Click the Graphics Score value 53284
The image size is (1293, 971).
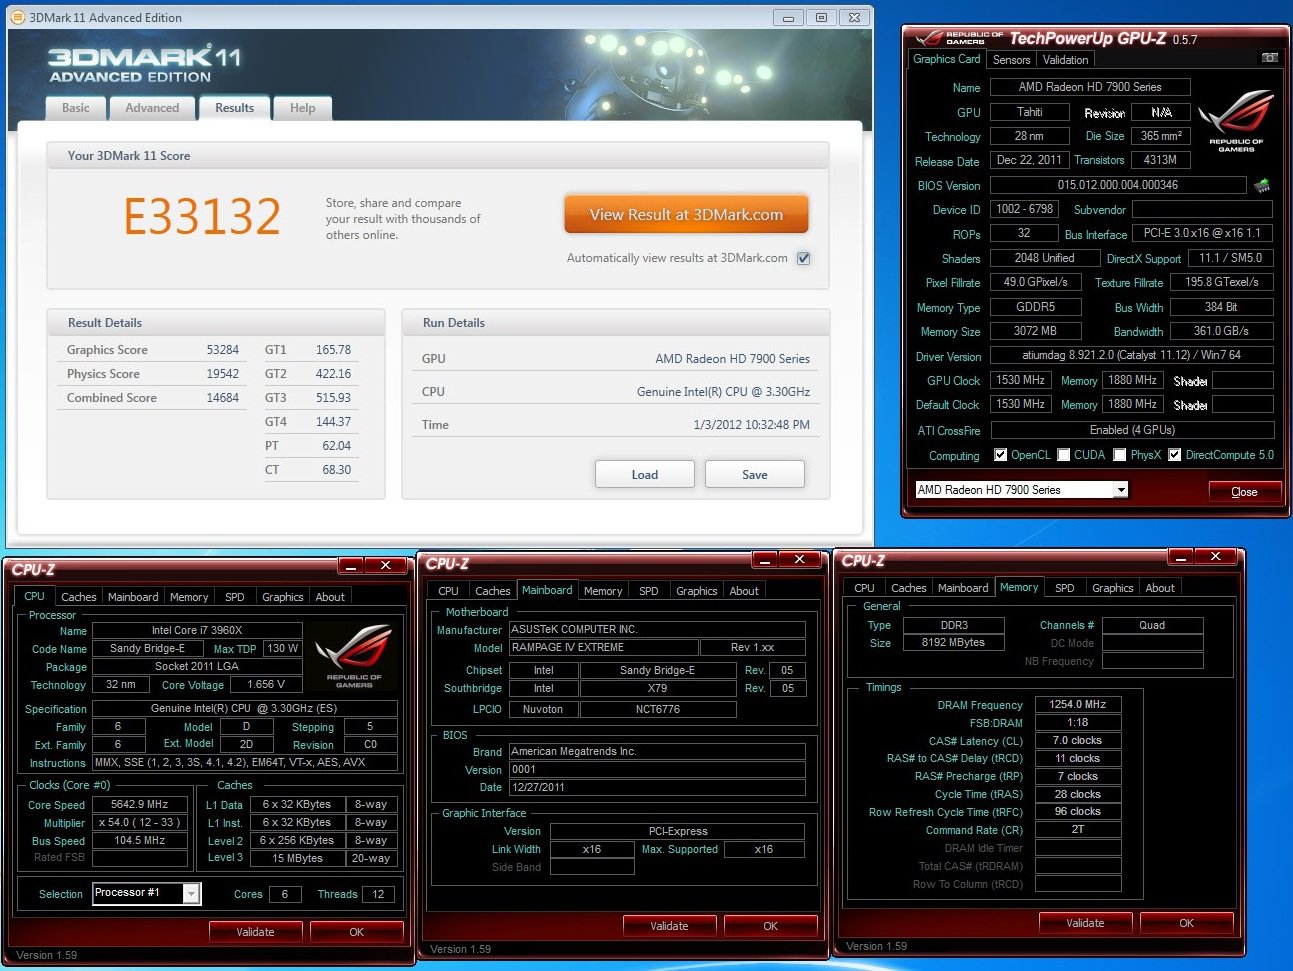pyautogui.click(x=223, y=350)
